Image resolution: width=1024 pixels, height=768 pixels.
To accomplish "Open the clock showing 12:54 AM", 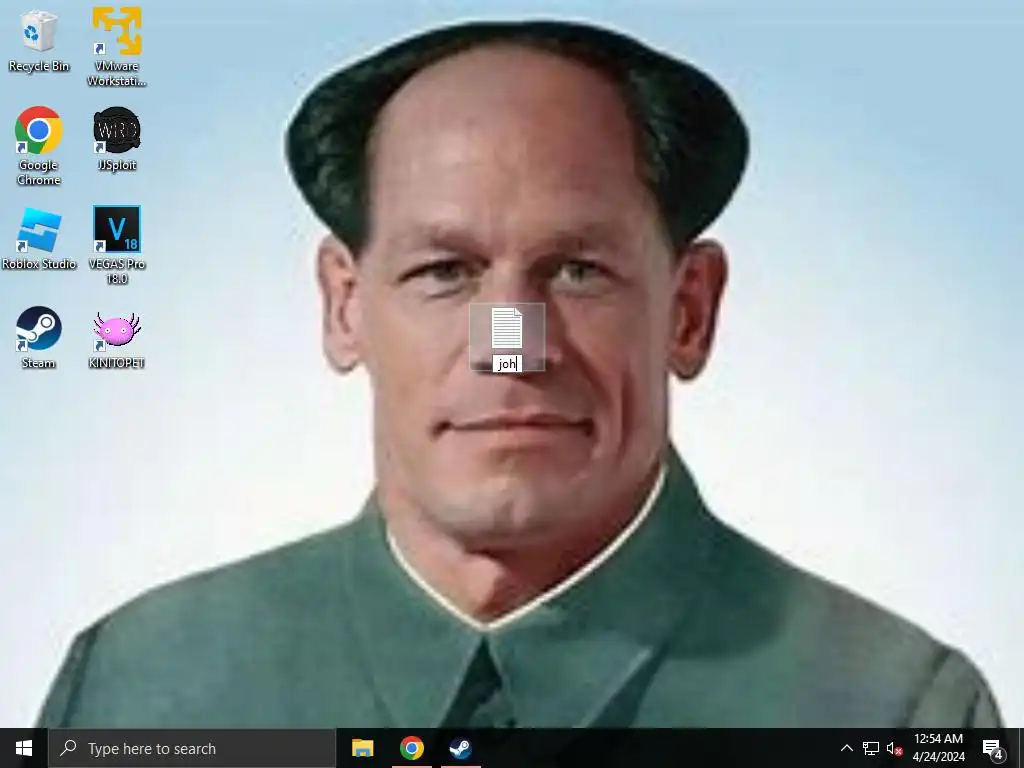I will tap(938, 748).
